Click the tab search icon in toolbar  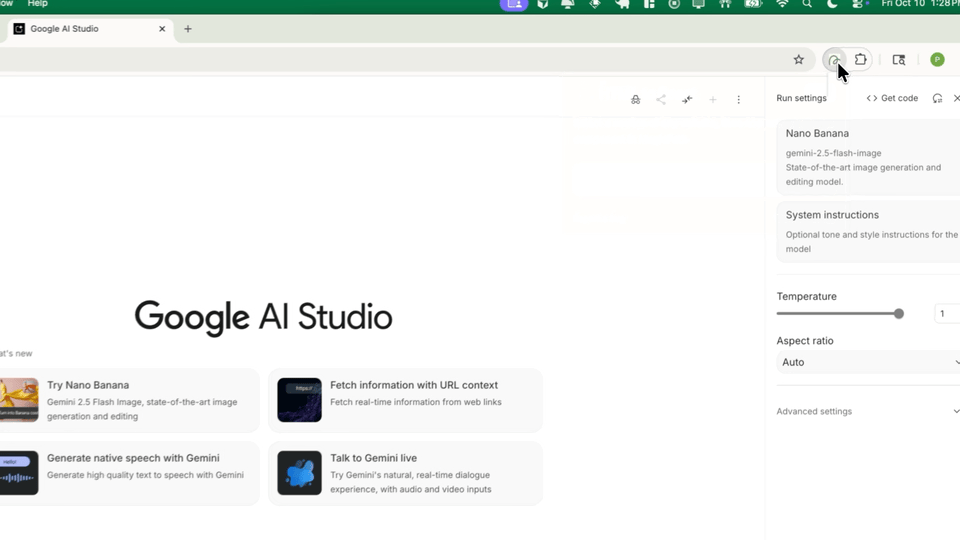(899, 60)
